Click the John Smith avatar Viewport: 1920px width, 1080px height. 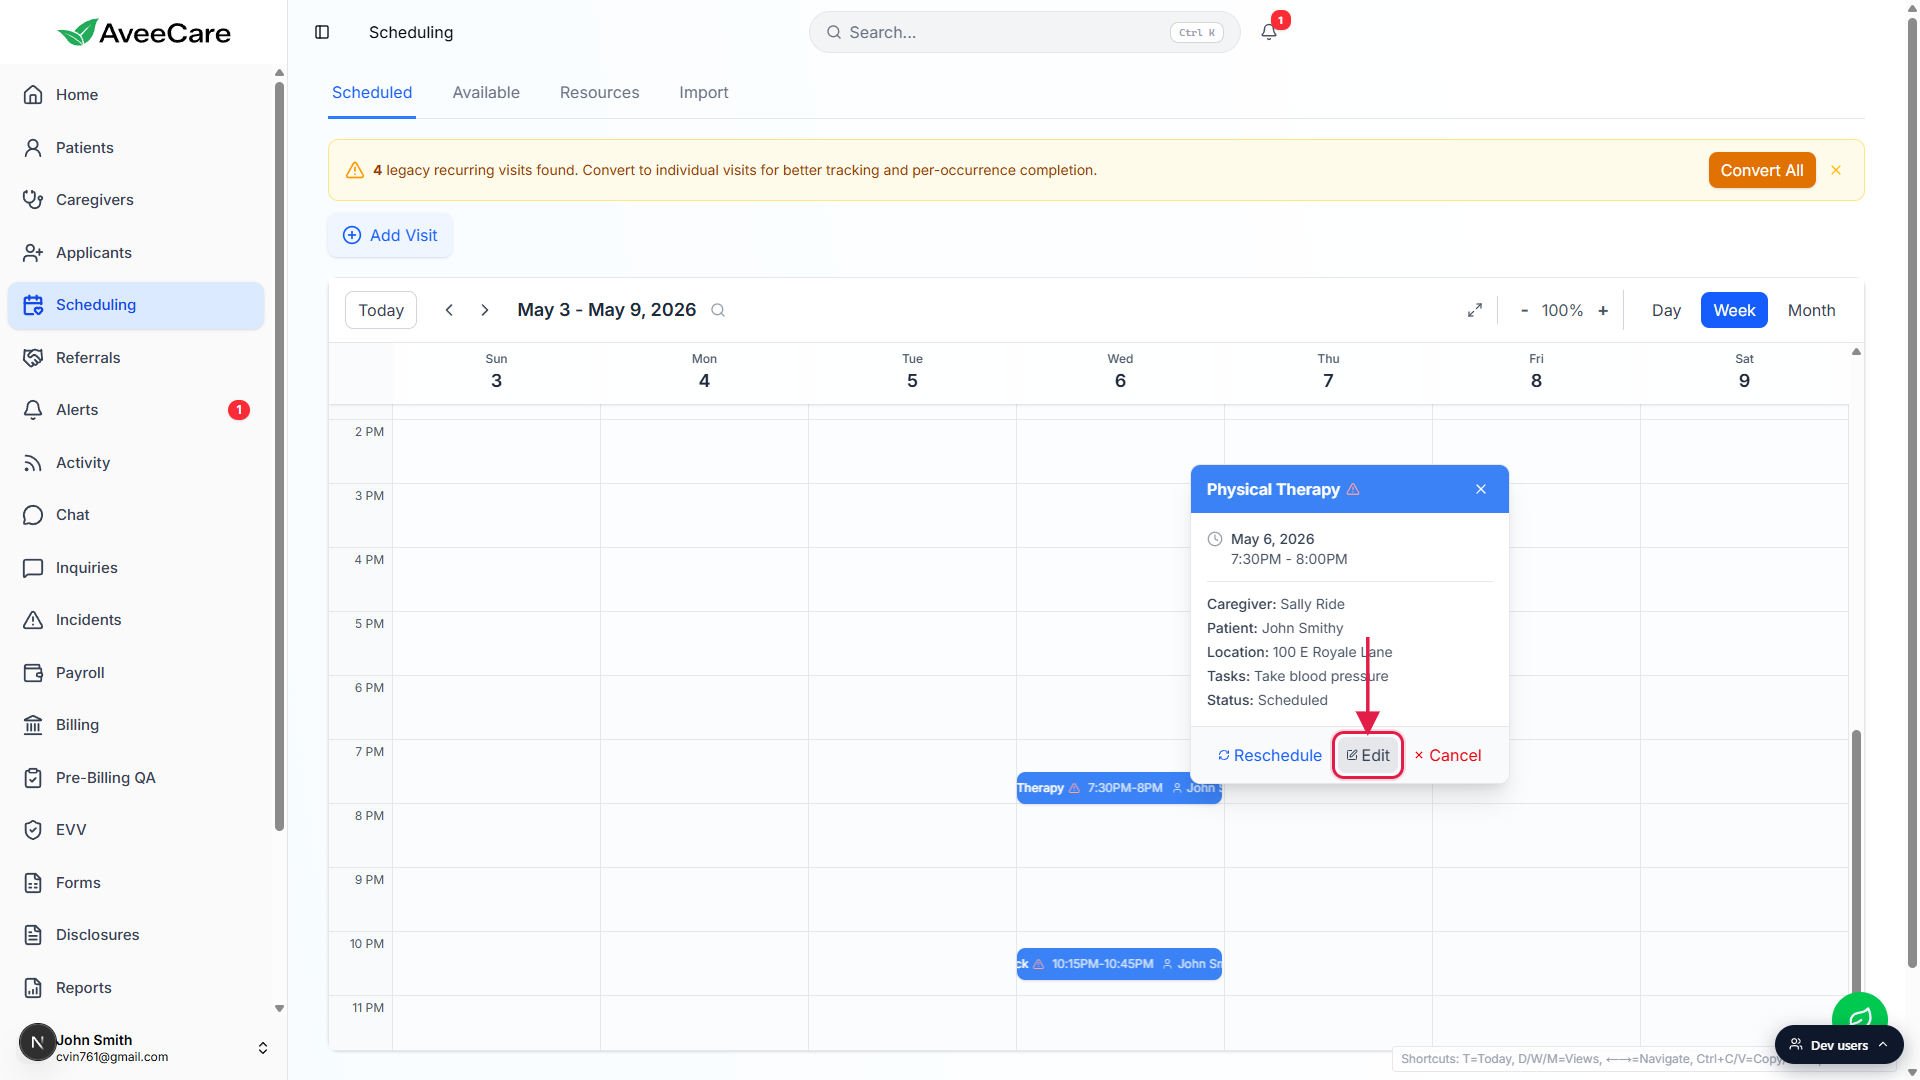coord(37,1043)
